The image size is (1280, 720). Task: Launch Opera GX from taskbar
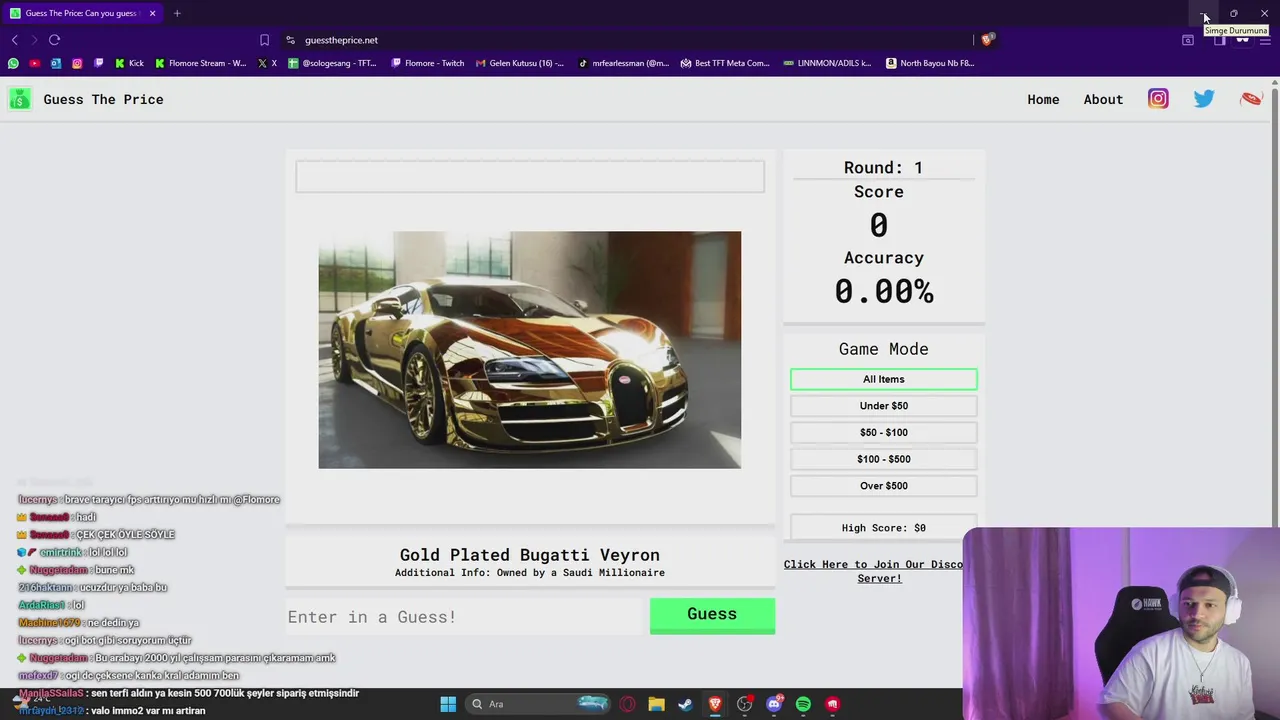coord(627,704)
